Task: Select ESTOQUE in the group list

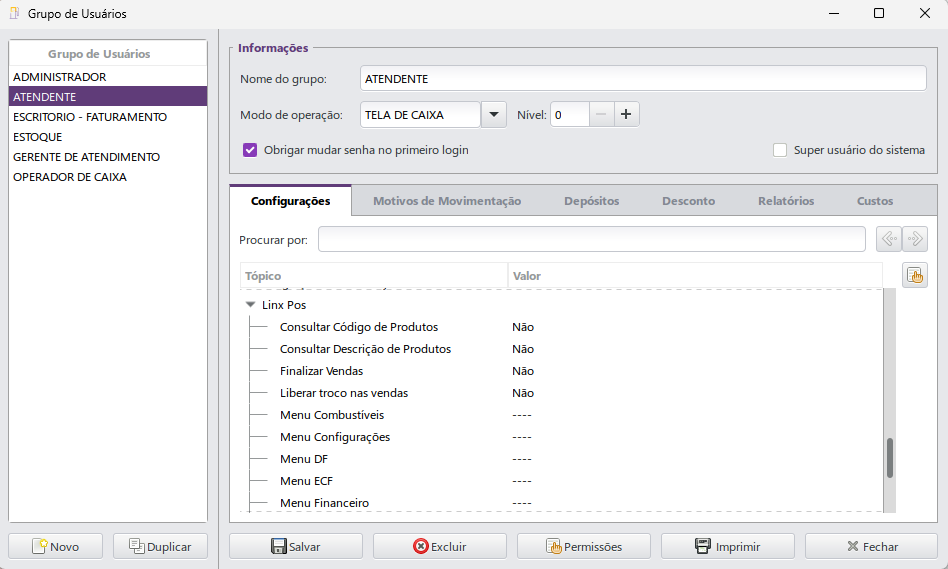Action: pyautogui.click(x=108, y=137)
